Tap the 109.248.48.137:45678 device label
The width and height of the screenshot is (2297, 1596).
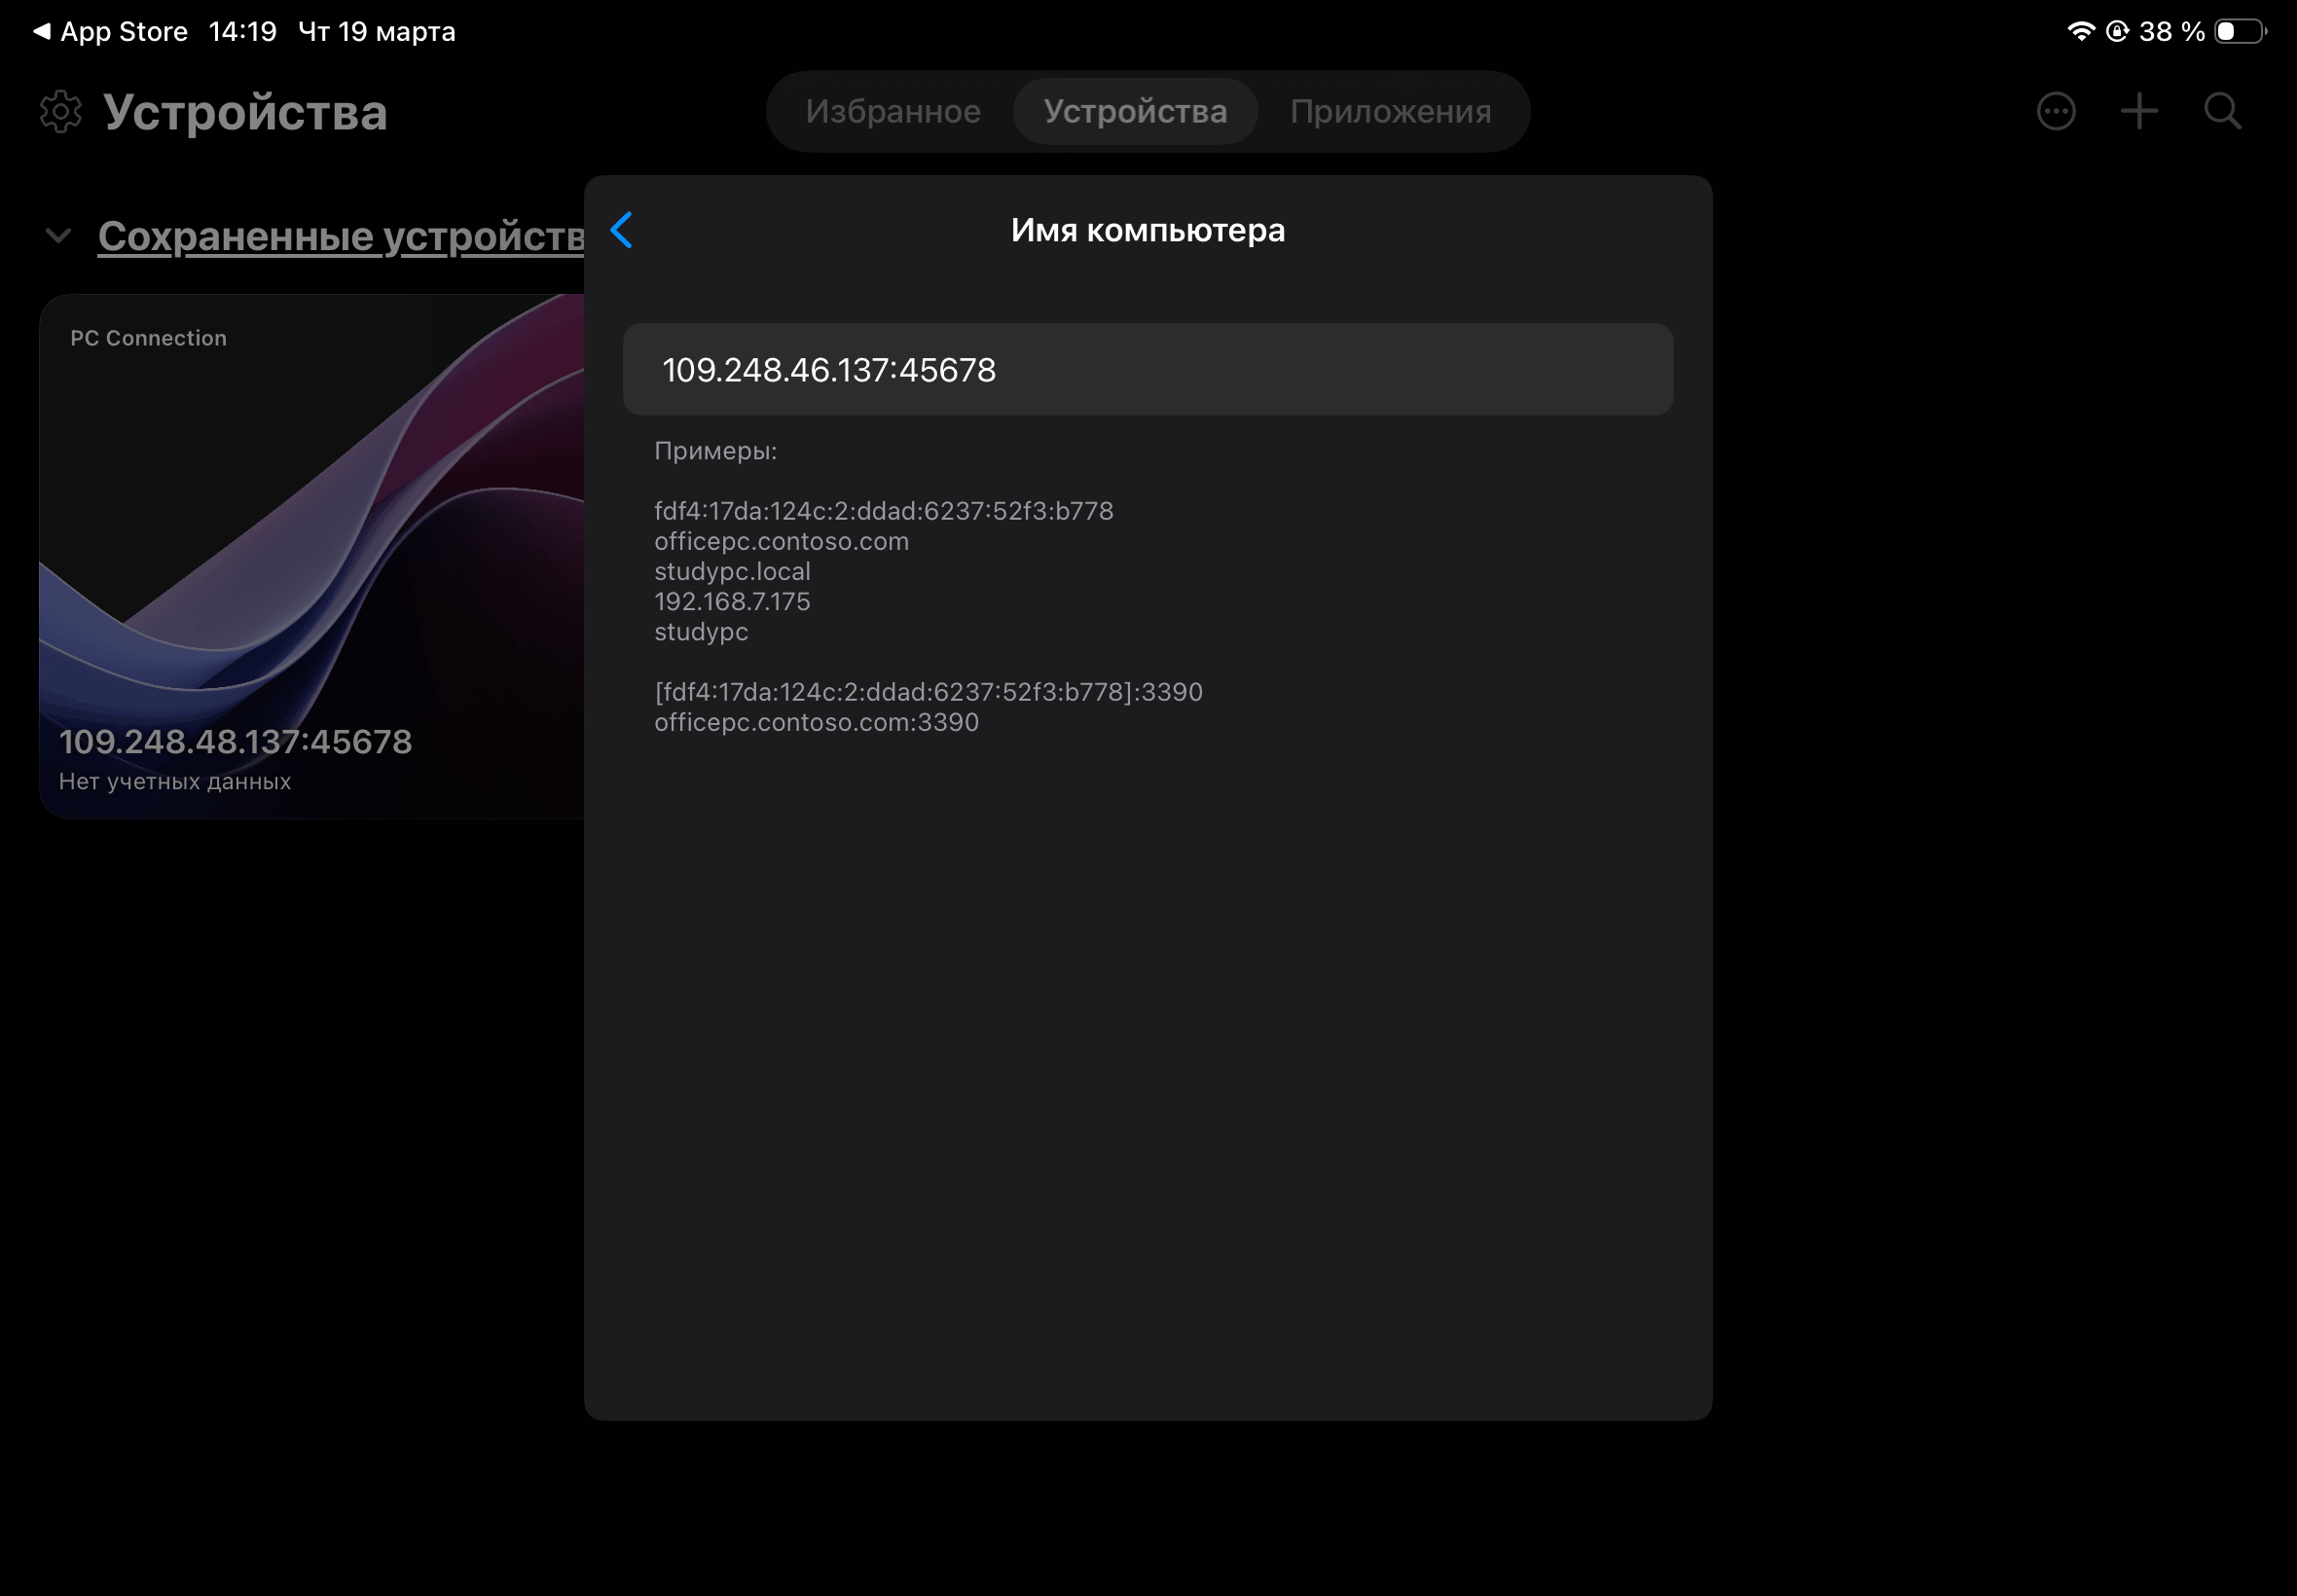point(236,741)
